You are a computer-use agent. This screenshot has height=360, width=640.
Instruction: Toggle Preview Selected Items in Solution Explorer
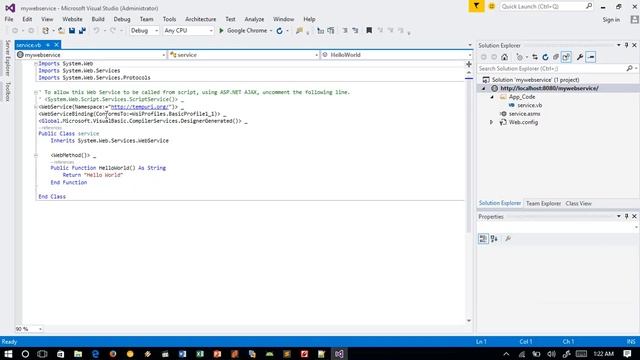[x=591, y=57]
